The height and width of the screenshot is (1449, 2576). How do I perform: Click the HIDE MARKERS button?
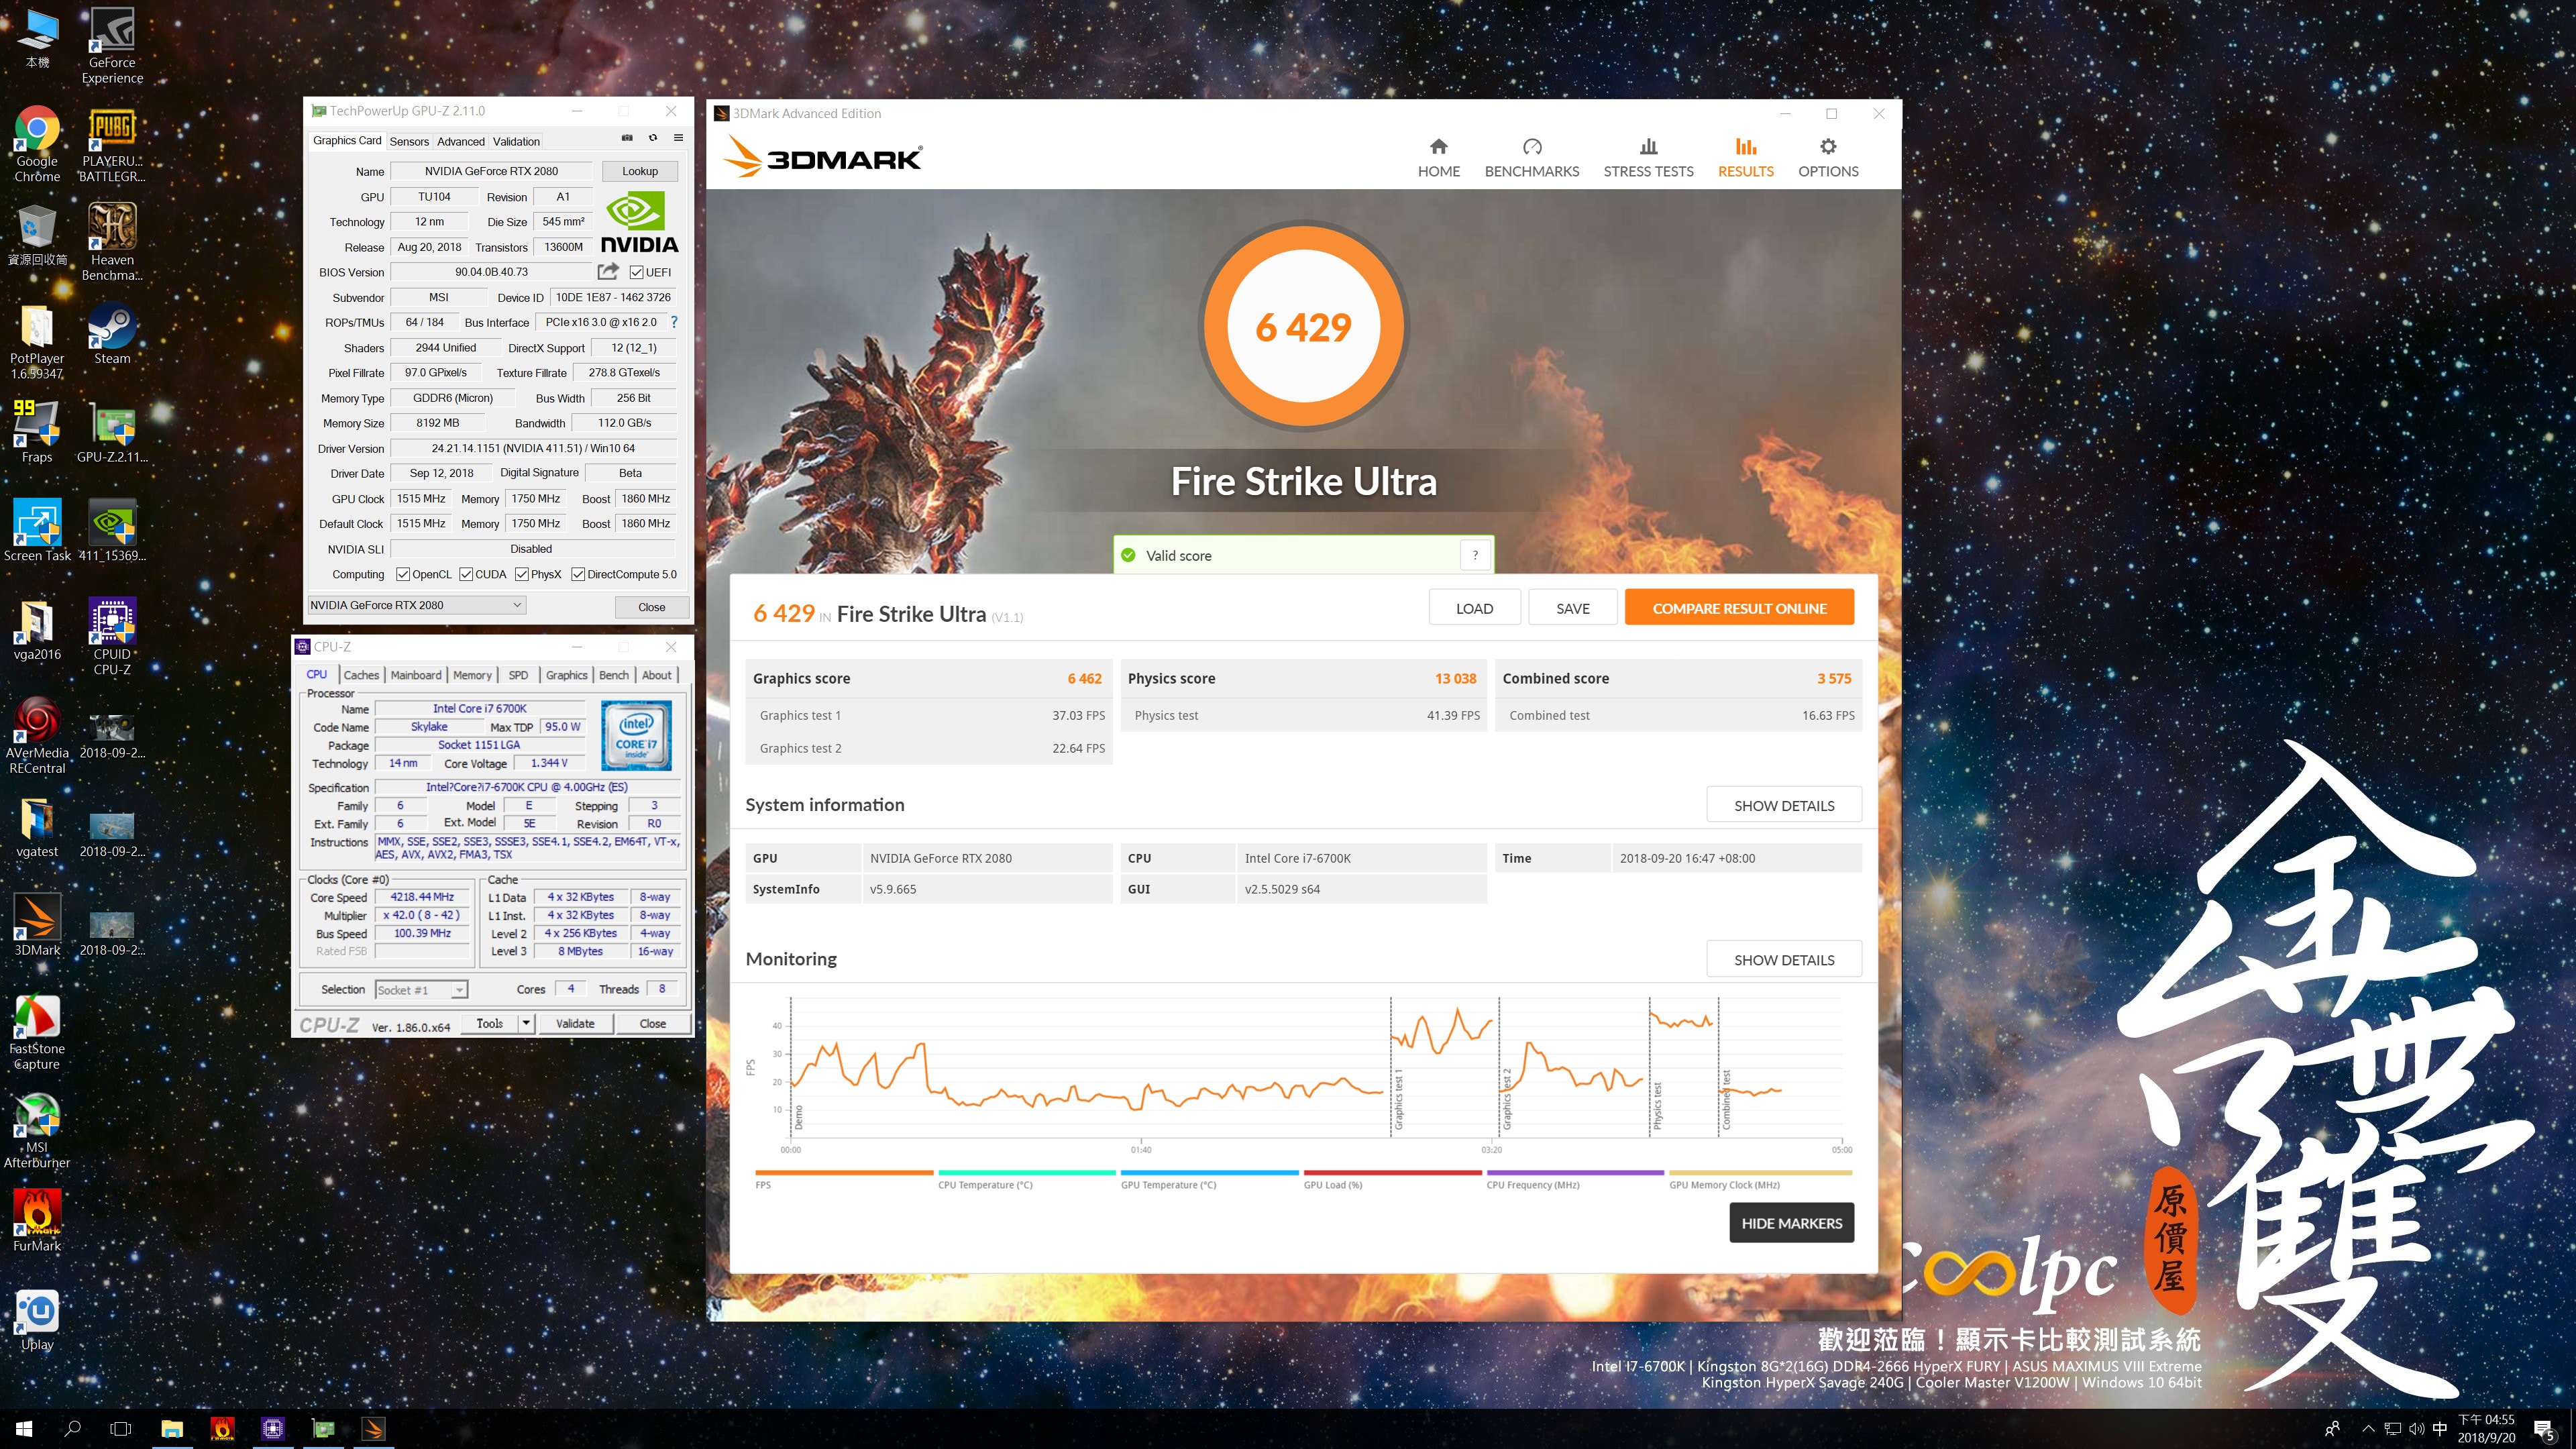1792,1223
